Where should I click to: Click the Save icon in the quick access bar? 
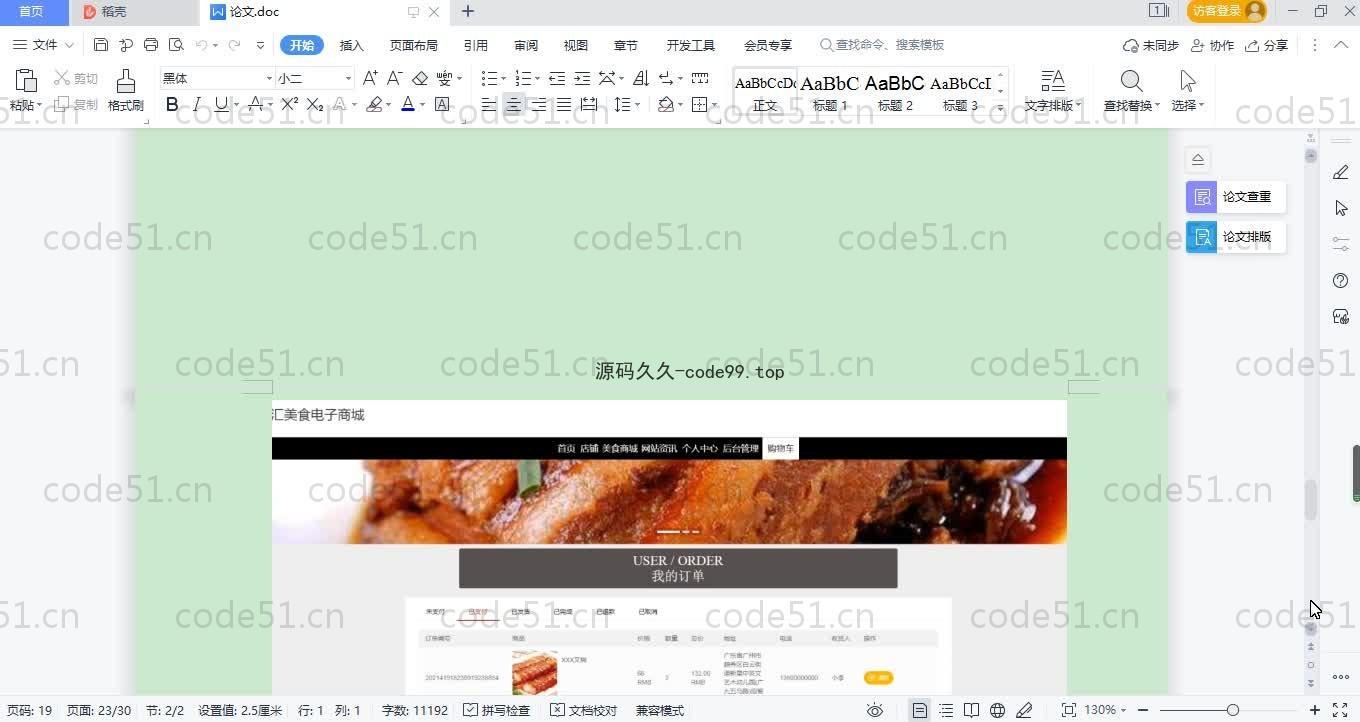coord(101,45)
